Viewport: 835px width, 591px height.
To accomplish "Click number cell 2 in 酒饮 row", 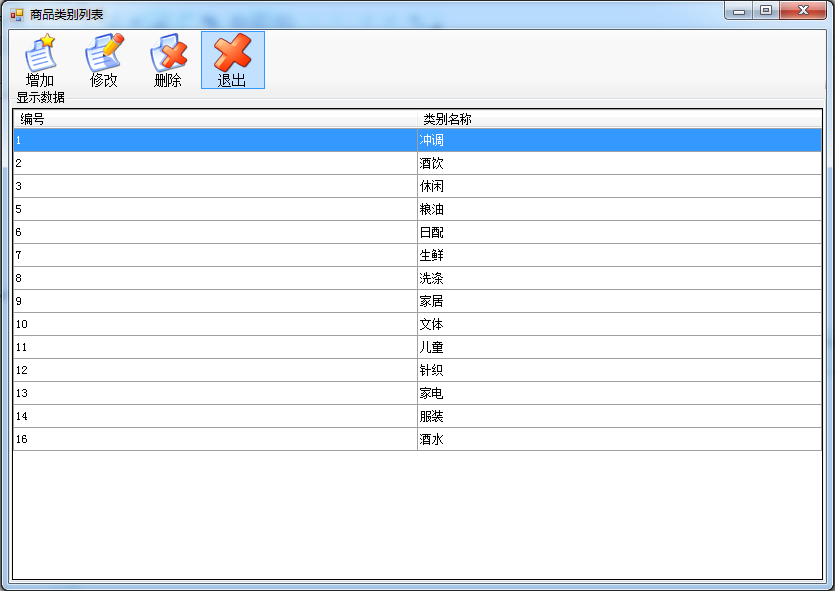I will (x=215, y=163).
